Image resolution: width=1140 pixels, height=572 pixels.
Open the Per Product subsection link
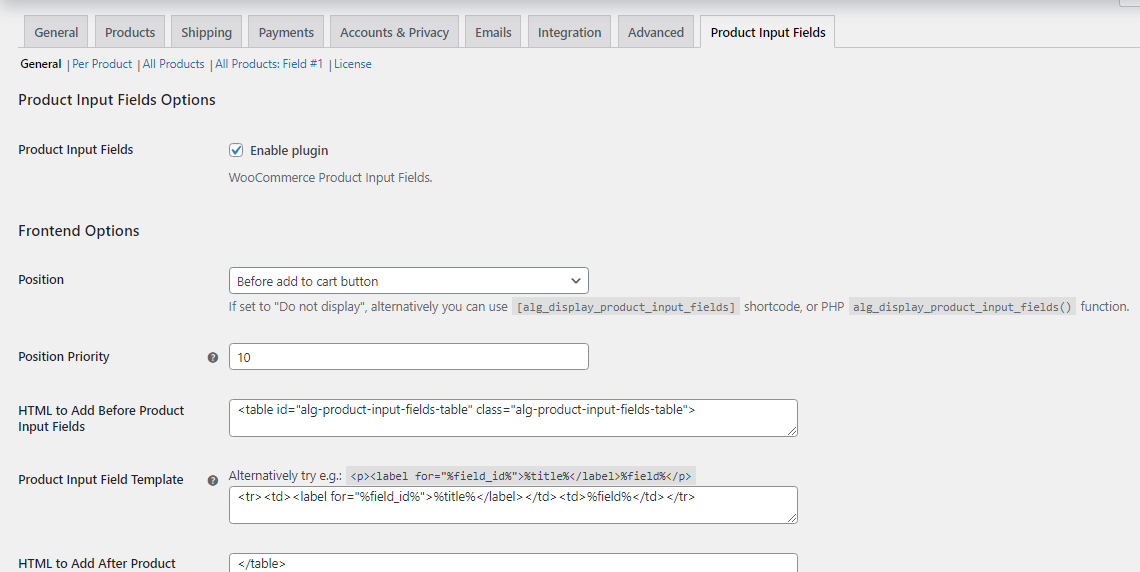point(102,64)
